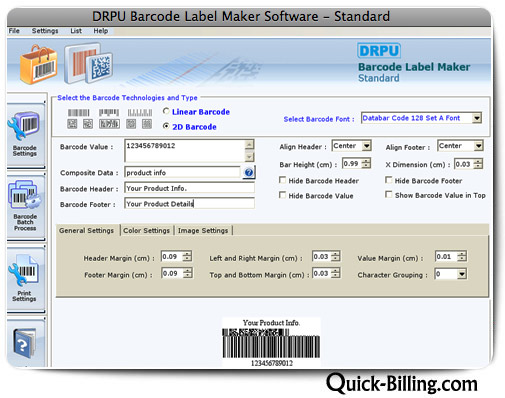This screenshot has width=505, height=398.
Task: Increase the Value Margin value
Action: coord(462,254)
